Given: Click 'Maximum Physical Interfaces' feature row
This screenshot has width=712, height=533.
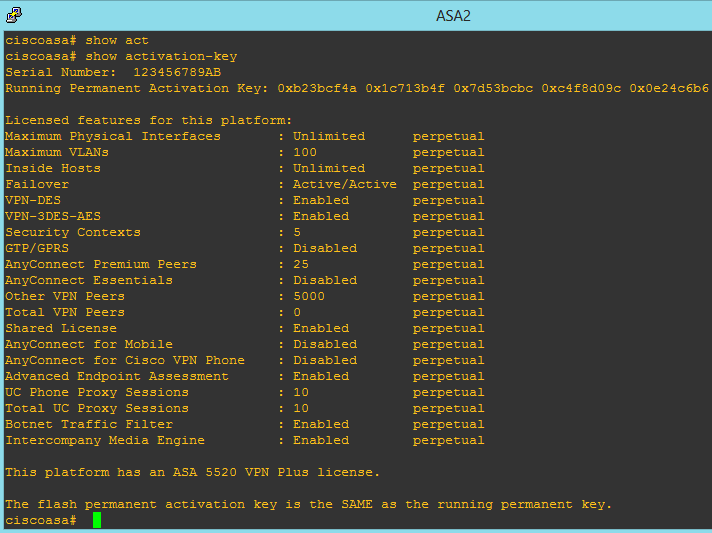Looking at the screenshot, I should pyautogui.click(x=245, y=136).
